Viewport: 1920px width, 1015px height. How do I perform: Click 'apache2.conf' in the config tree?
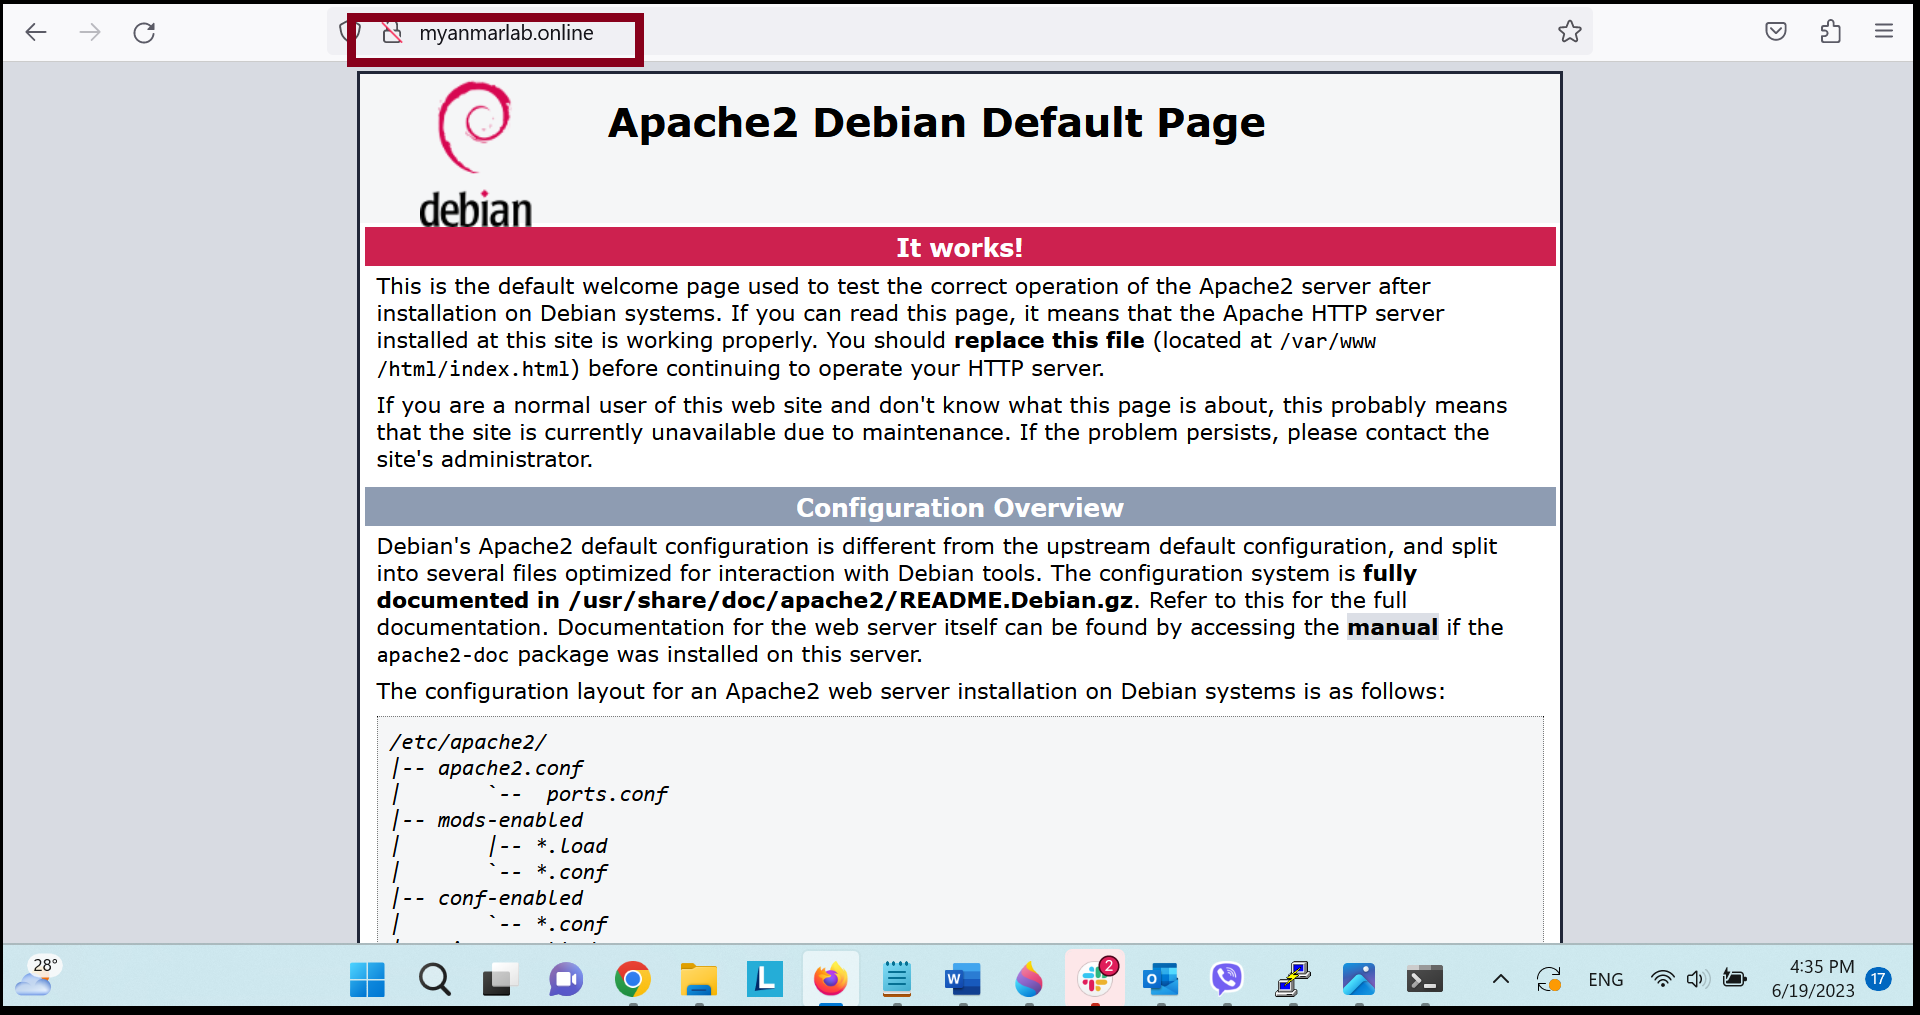(x=510, y=768)
